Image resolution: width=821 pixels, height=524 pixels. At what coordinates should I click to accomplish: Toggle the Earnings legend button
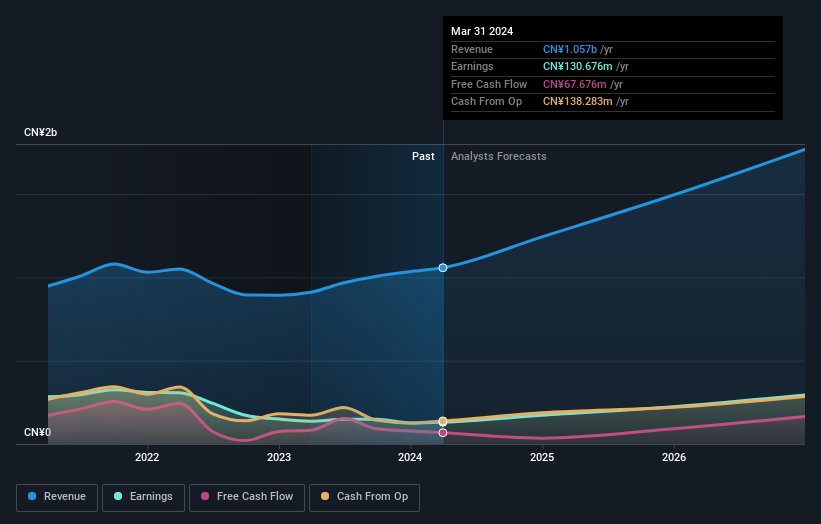[143, 497]
